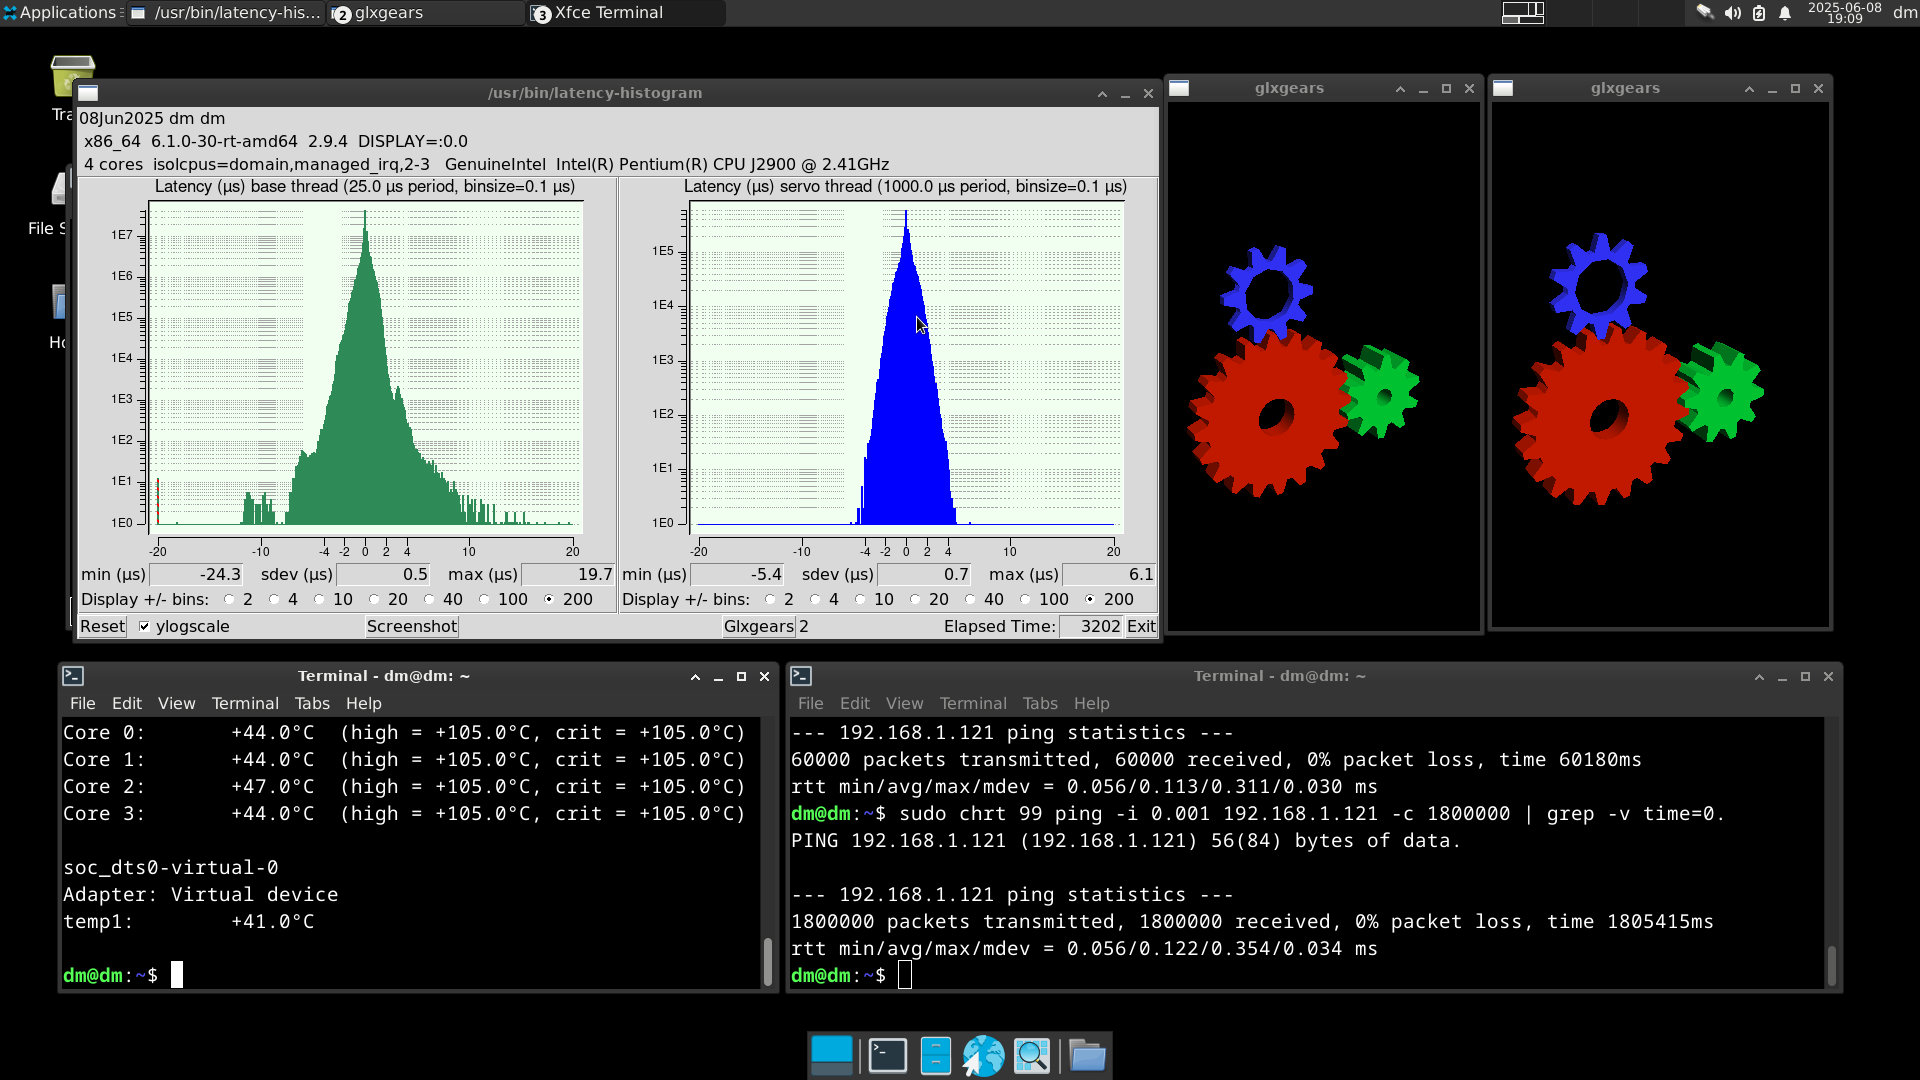Click latency-histogram window menu icon
Screen dimensions: 1920x1080
[88, 93]
